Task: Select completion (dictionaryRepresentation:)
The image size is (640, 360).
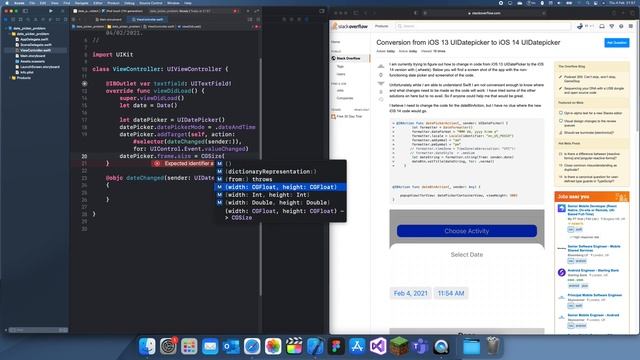Action: pyautogui.click(x=280, y=171)
